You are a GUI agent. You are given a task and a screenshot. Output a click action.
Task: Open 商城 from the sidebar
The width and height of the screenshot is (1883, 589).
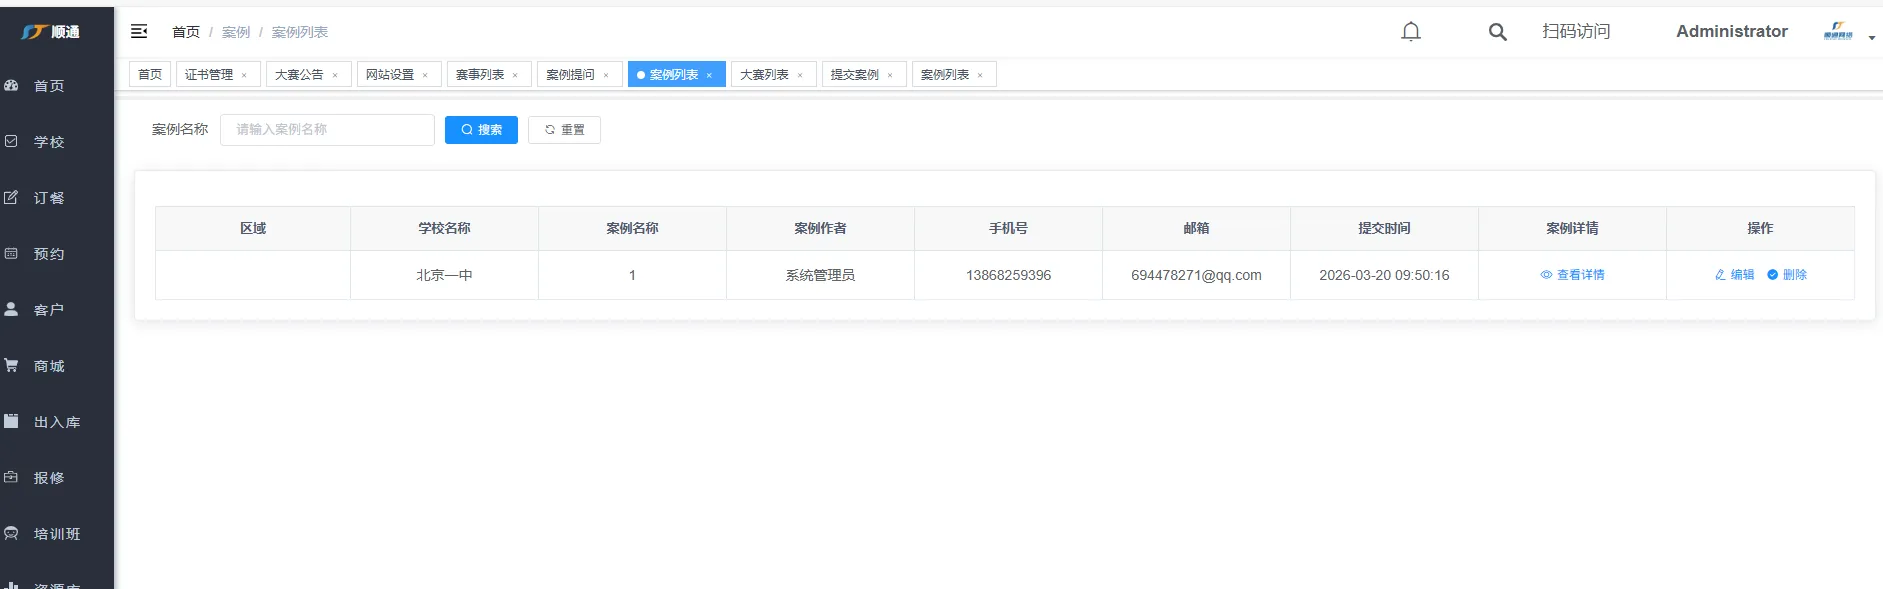(x=48, y=366)
